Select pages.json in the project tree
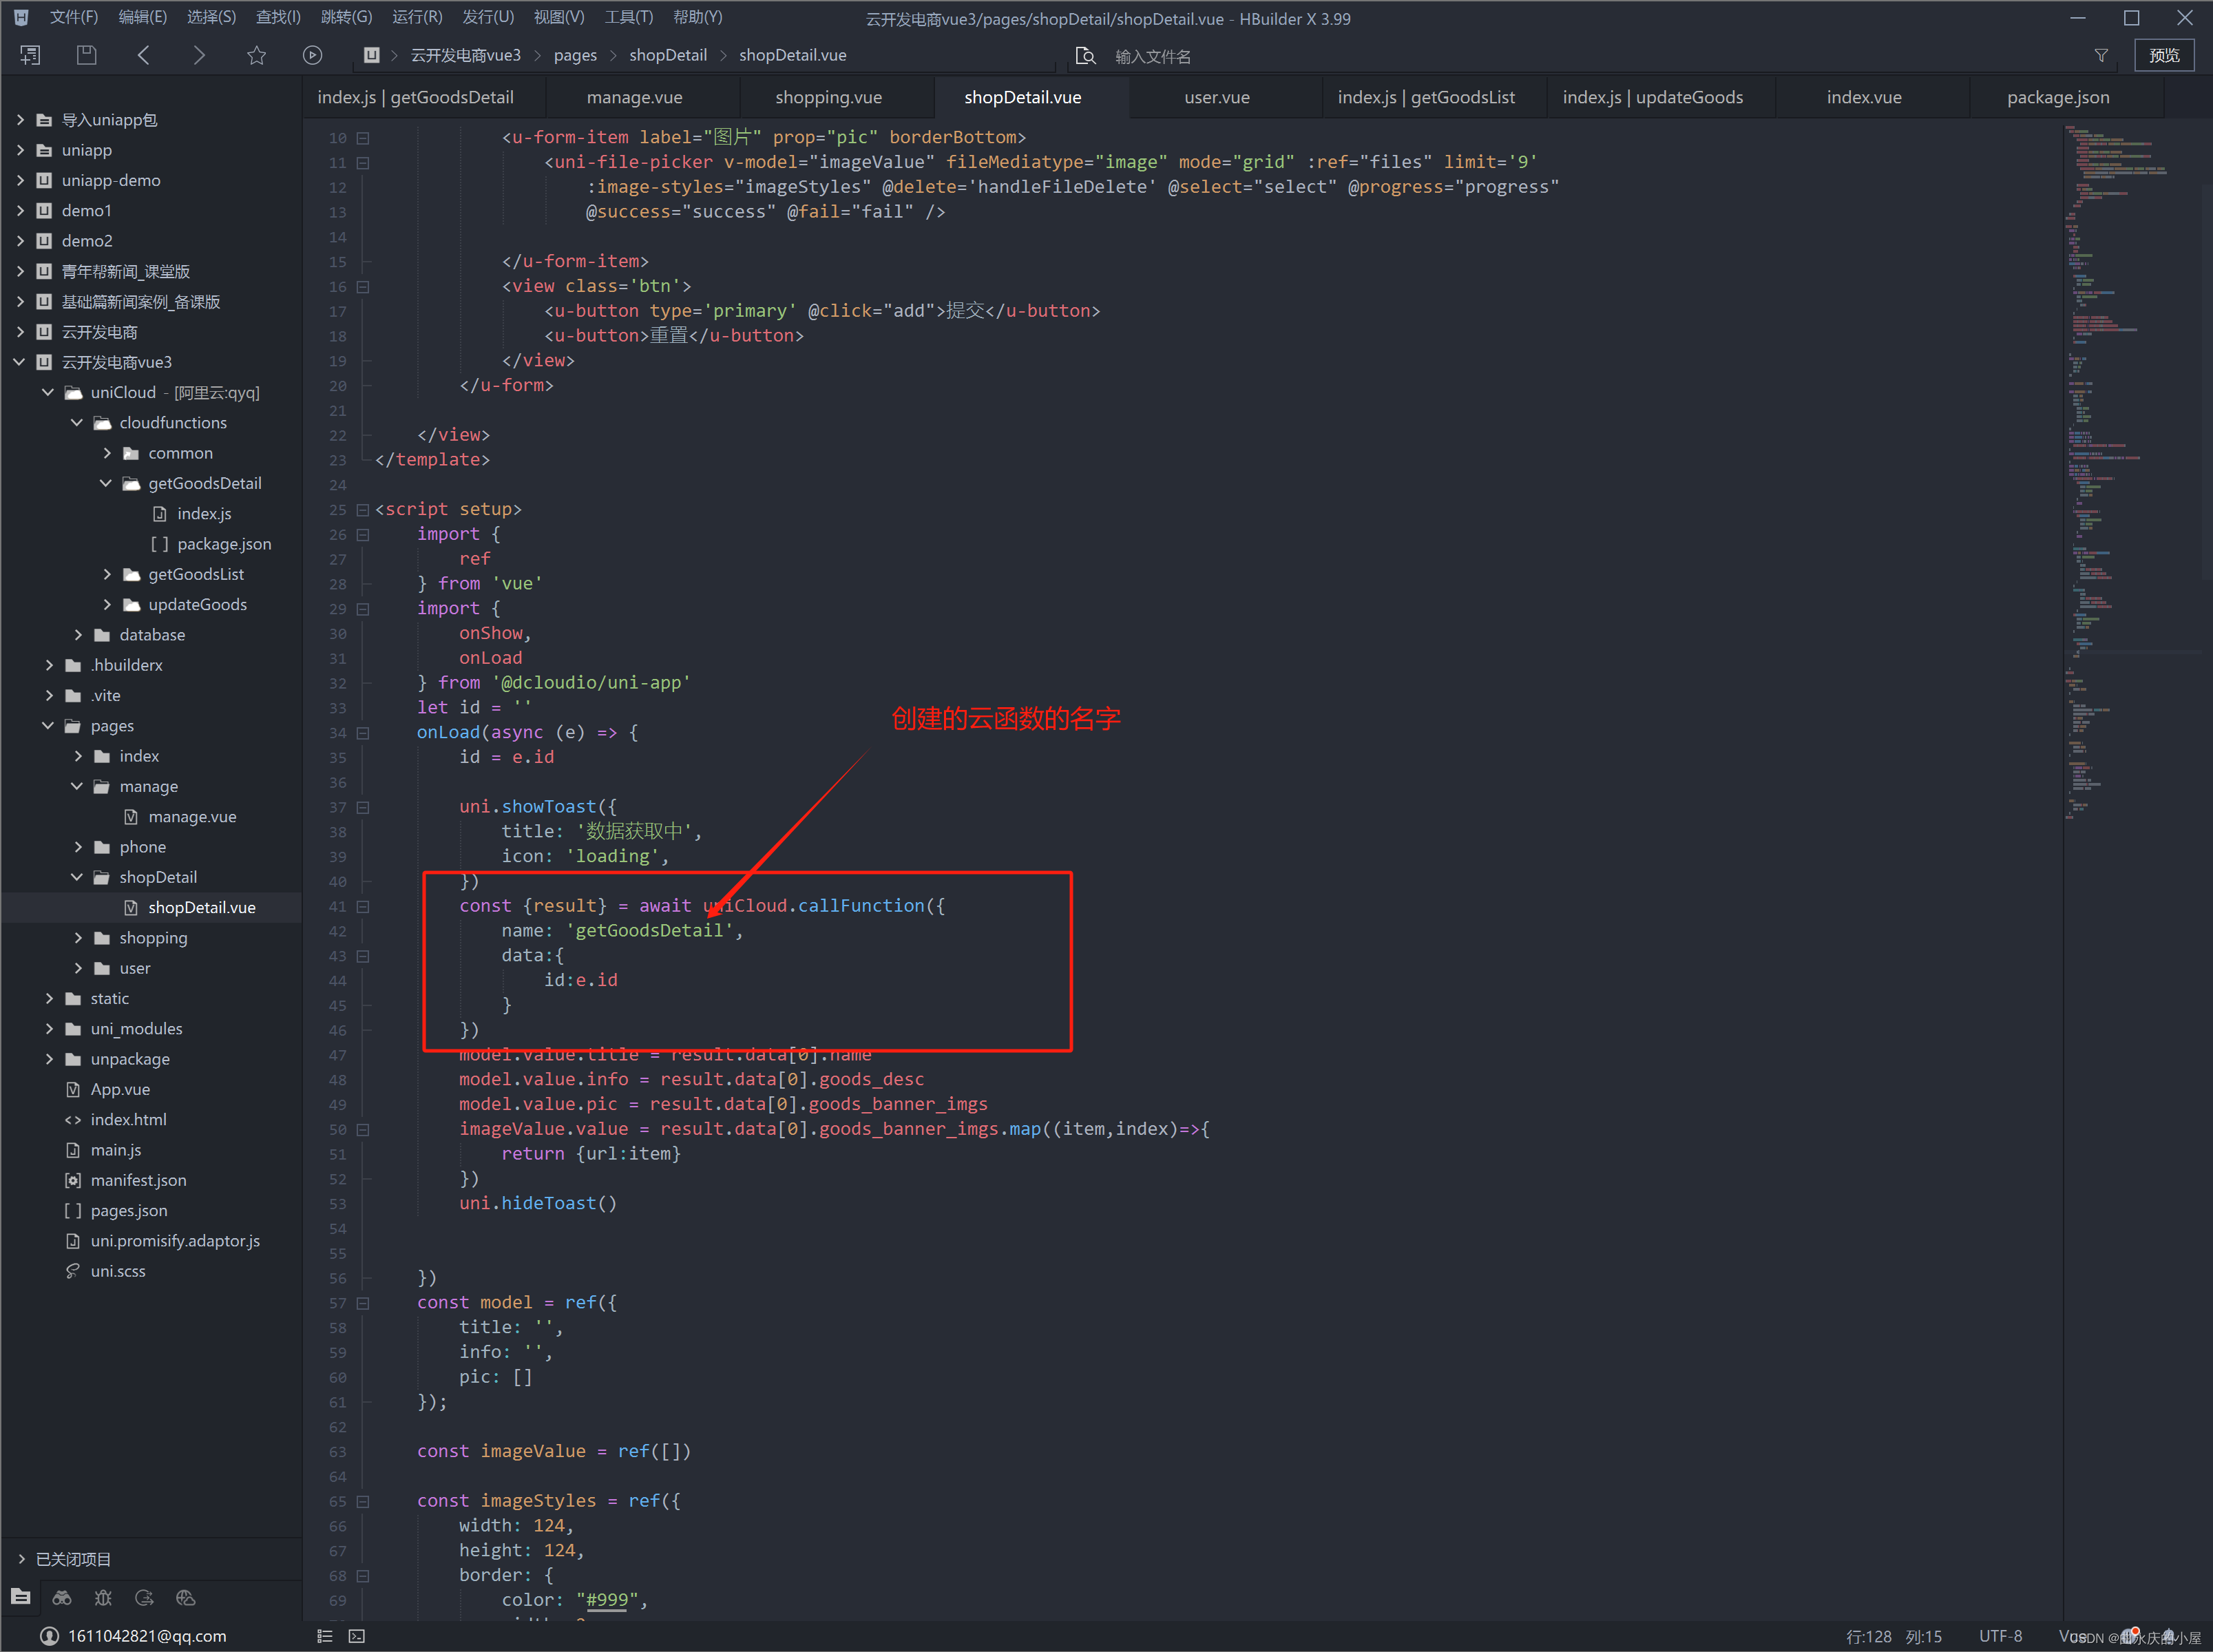This screenshot has width=2213, height=1652. pyautogui.click(x=129, y=1210)
